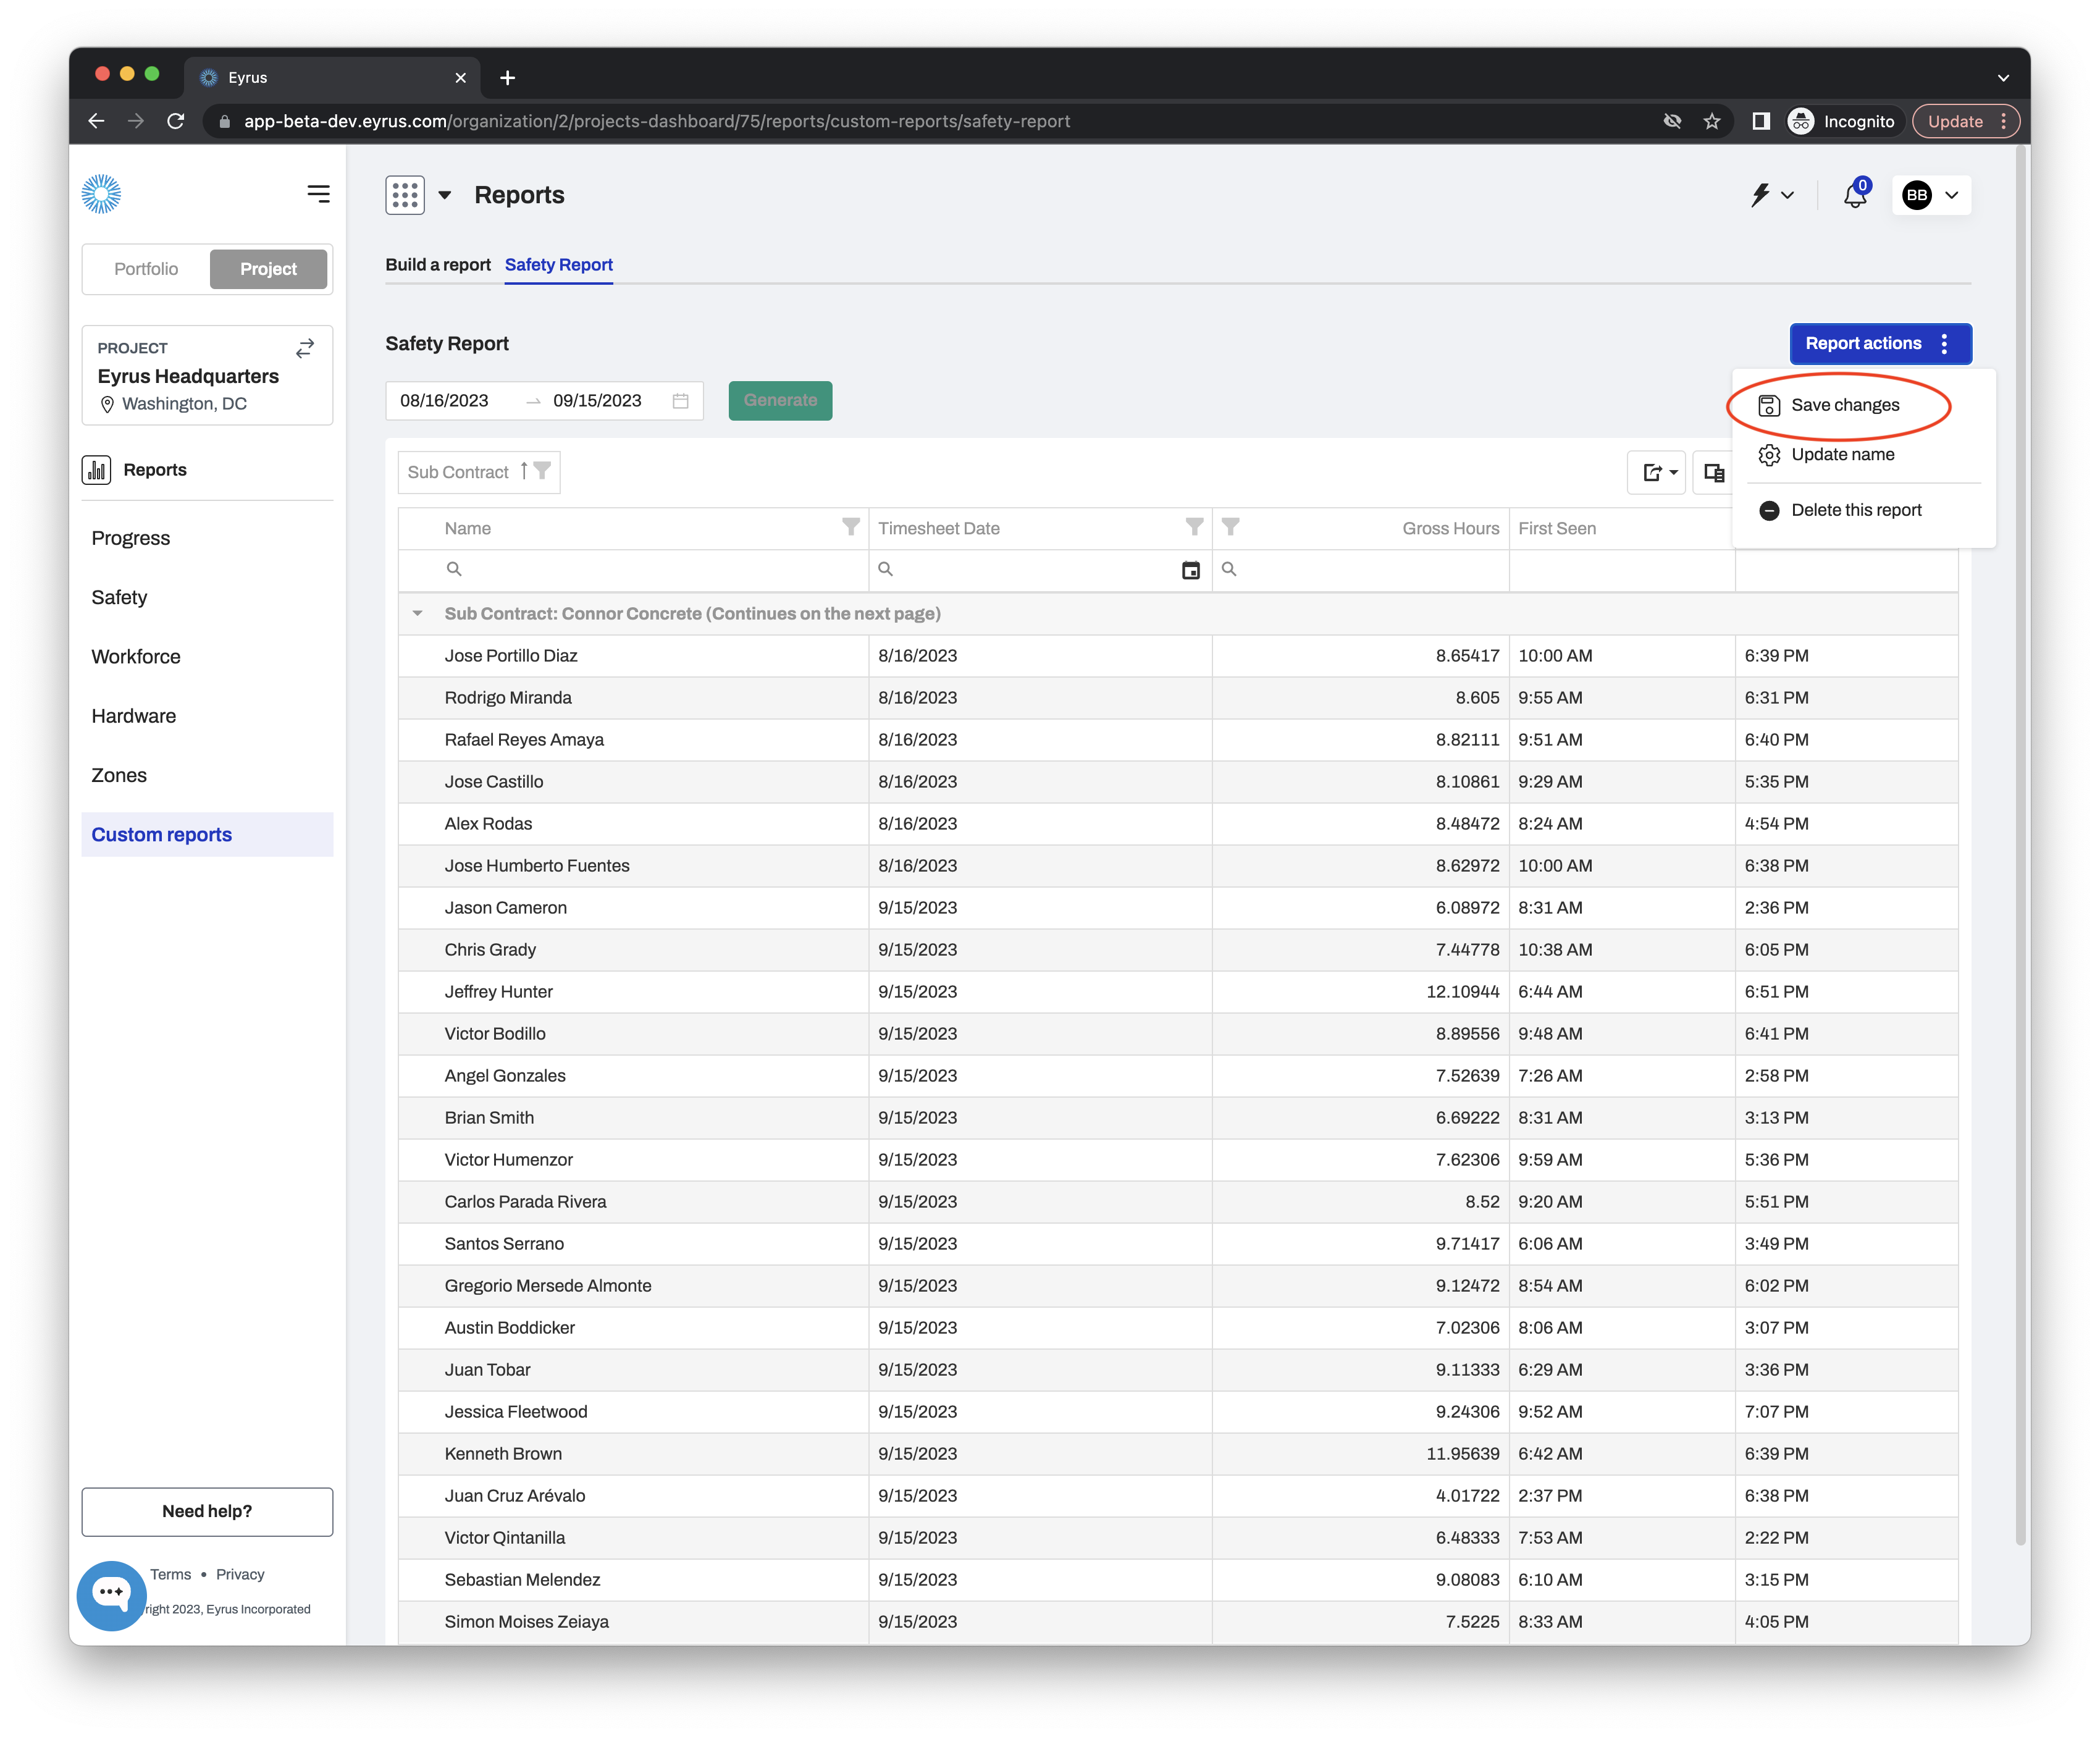Go to Safety reports in sidebar
This screenshot has width=2100, height=1737.
pyautogui.click(x=119, y=597)
